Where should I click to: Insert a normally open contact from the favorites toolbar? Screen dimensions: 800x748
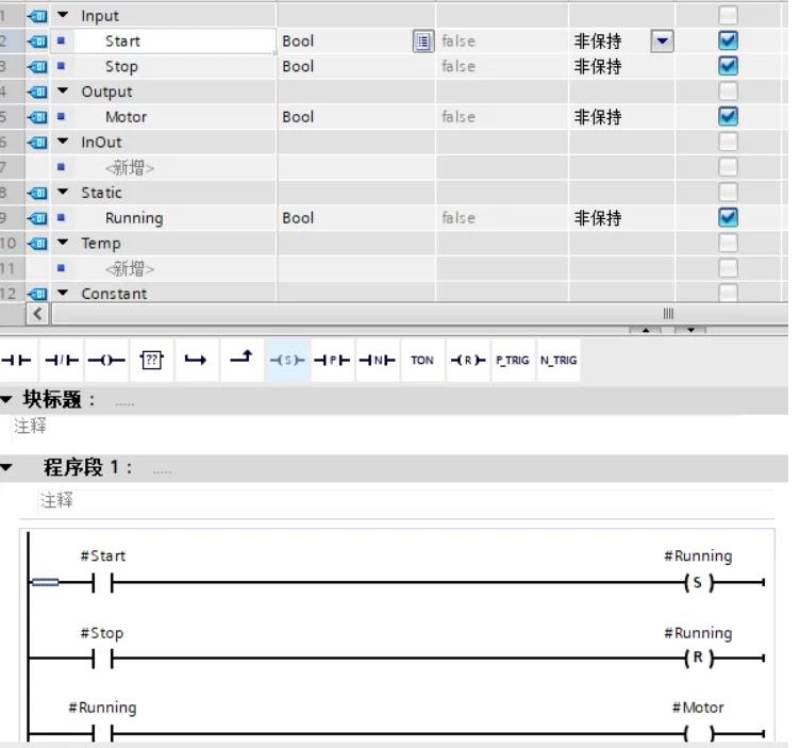(x=17, y=360)
